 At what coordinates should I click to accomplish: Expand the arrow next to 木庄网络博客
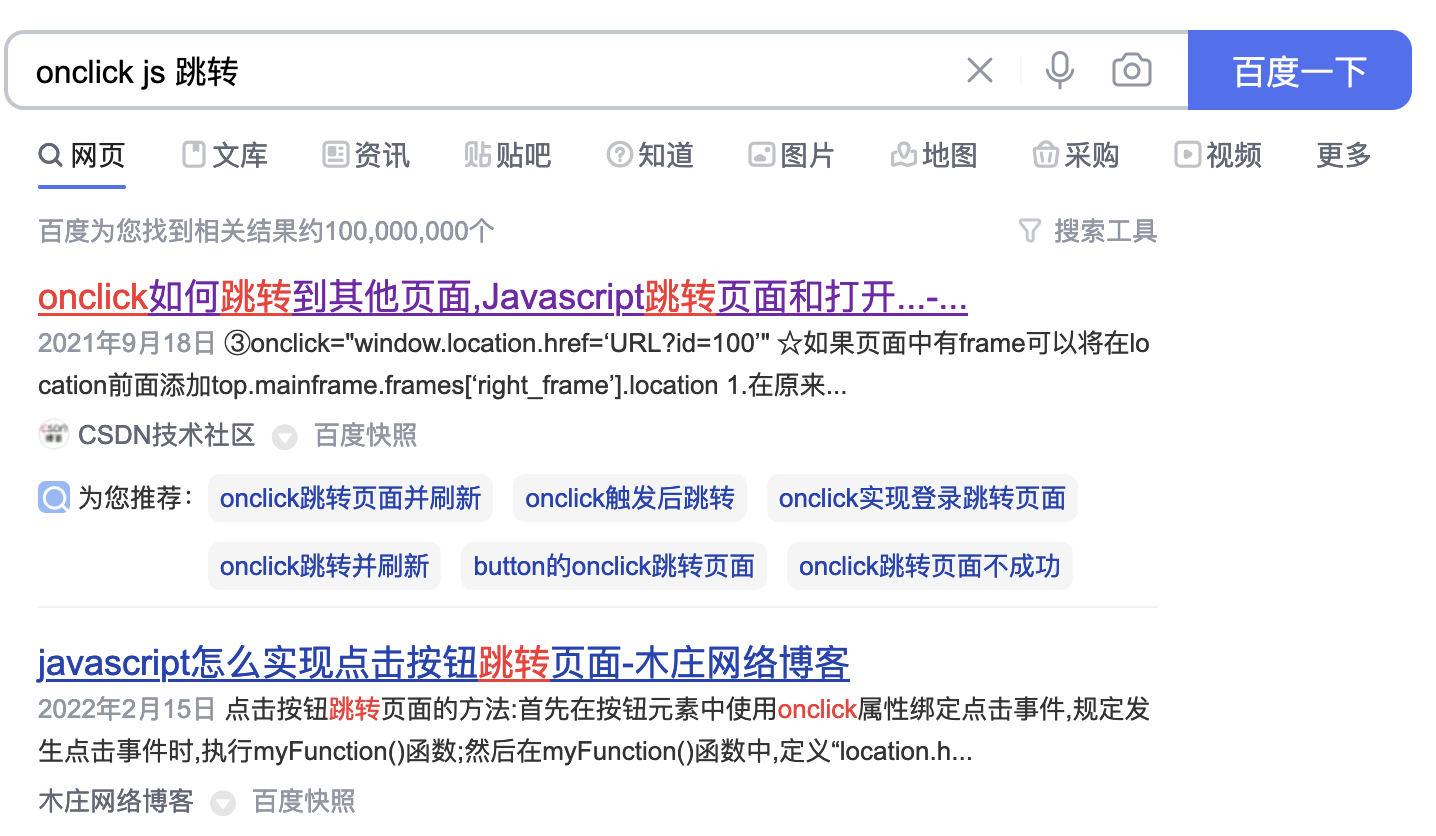[223, 803]
